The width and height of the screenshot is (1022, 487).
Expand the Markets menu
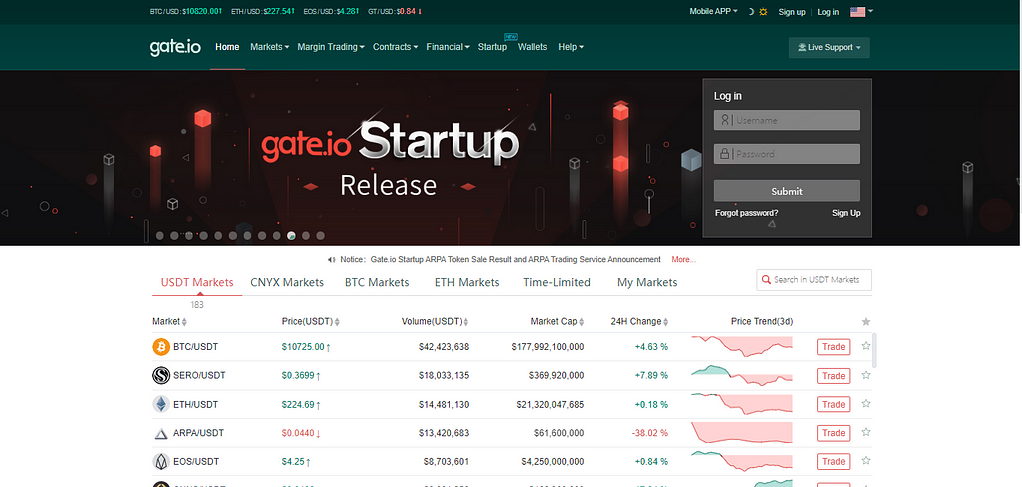pyautogui.click(x=269, y=47)
